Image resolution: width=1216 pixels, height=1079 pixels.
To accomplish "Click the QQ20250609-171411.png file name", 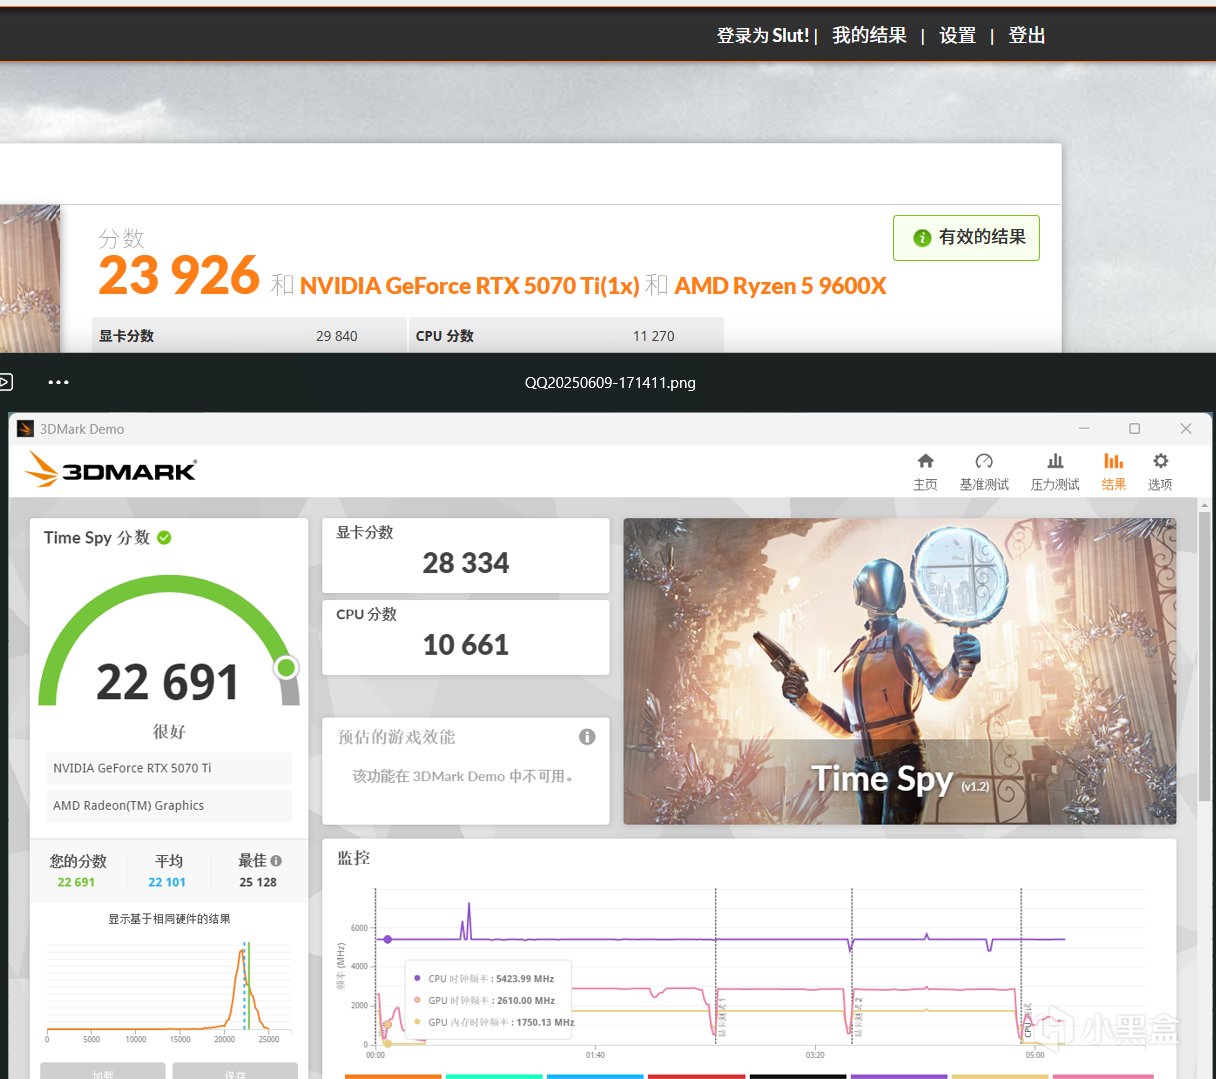I will pyautogui.click(x=610, y=382).
